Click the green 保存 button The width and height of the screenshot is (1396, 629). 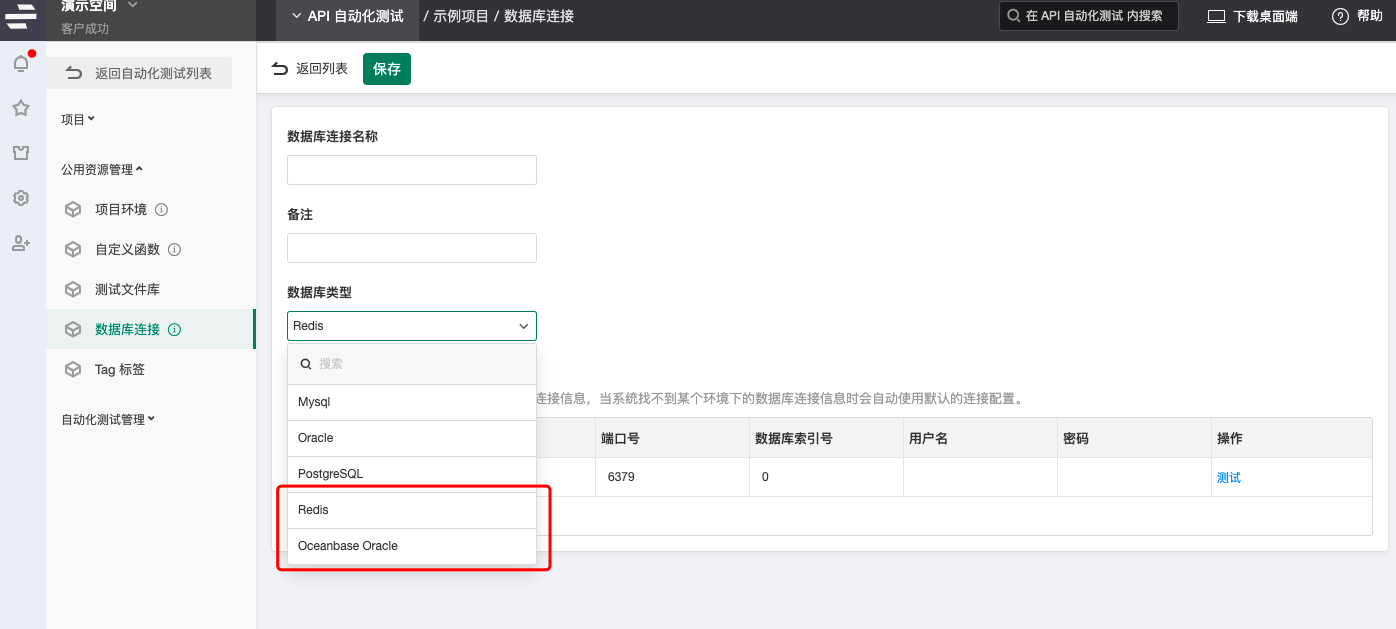point(387,69)
